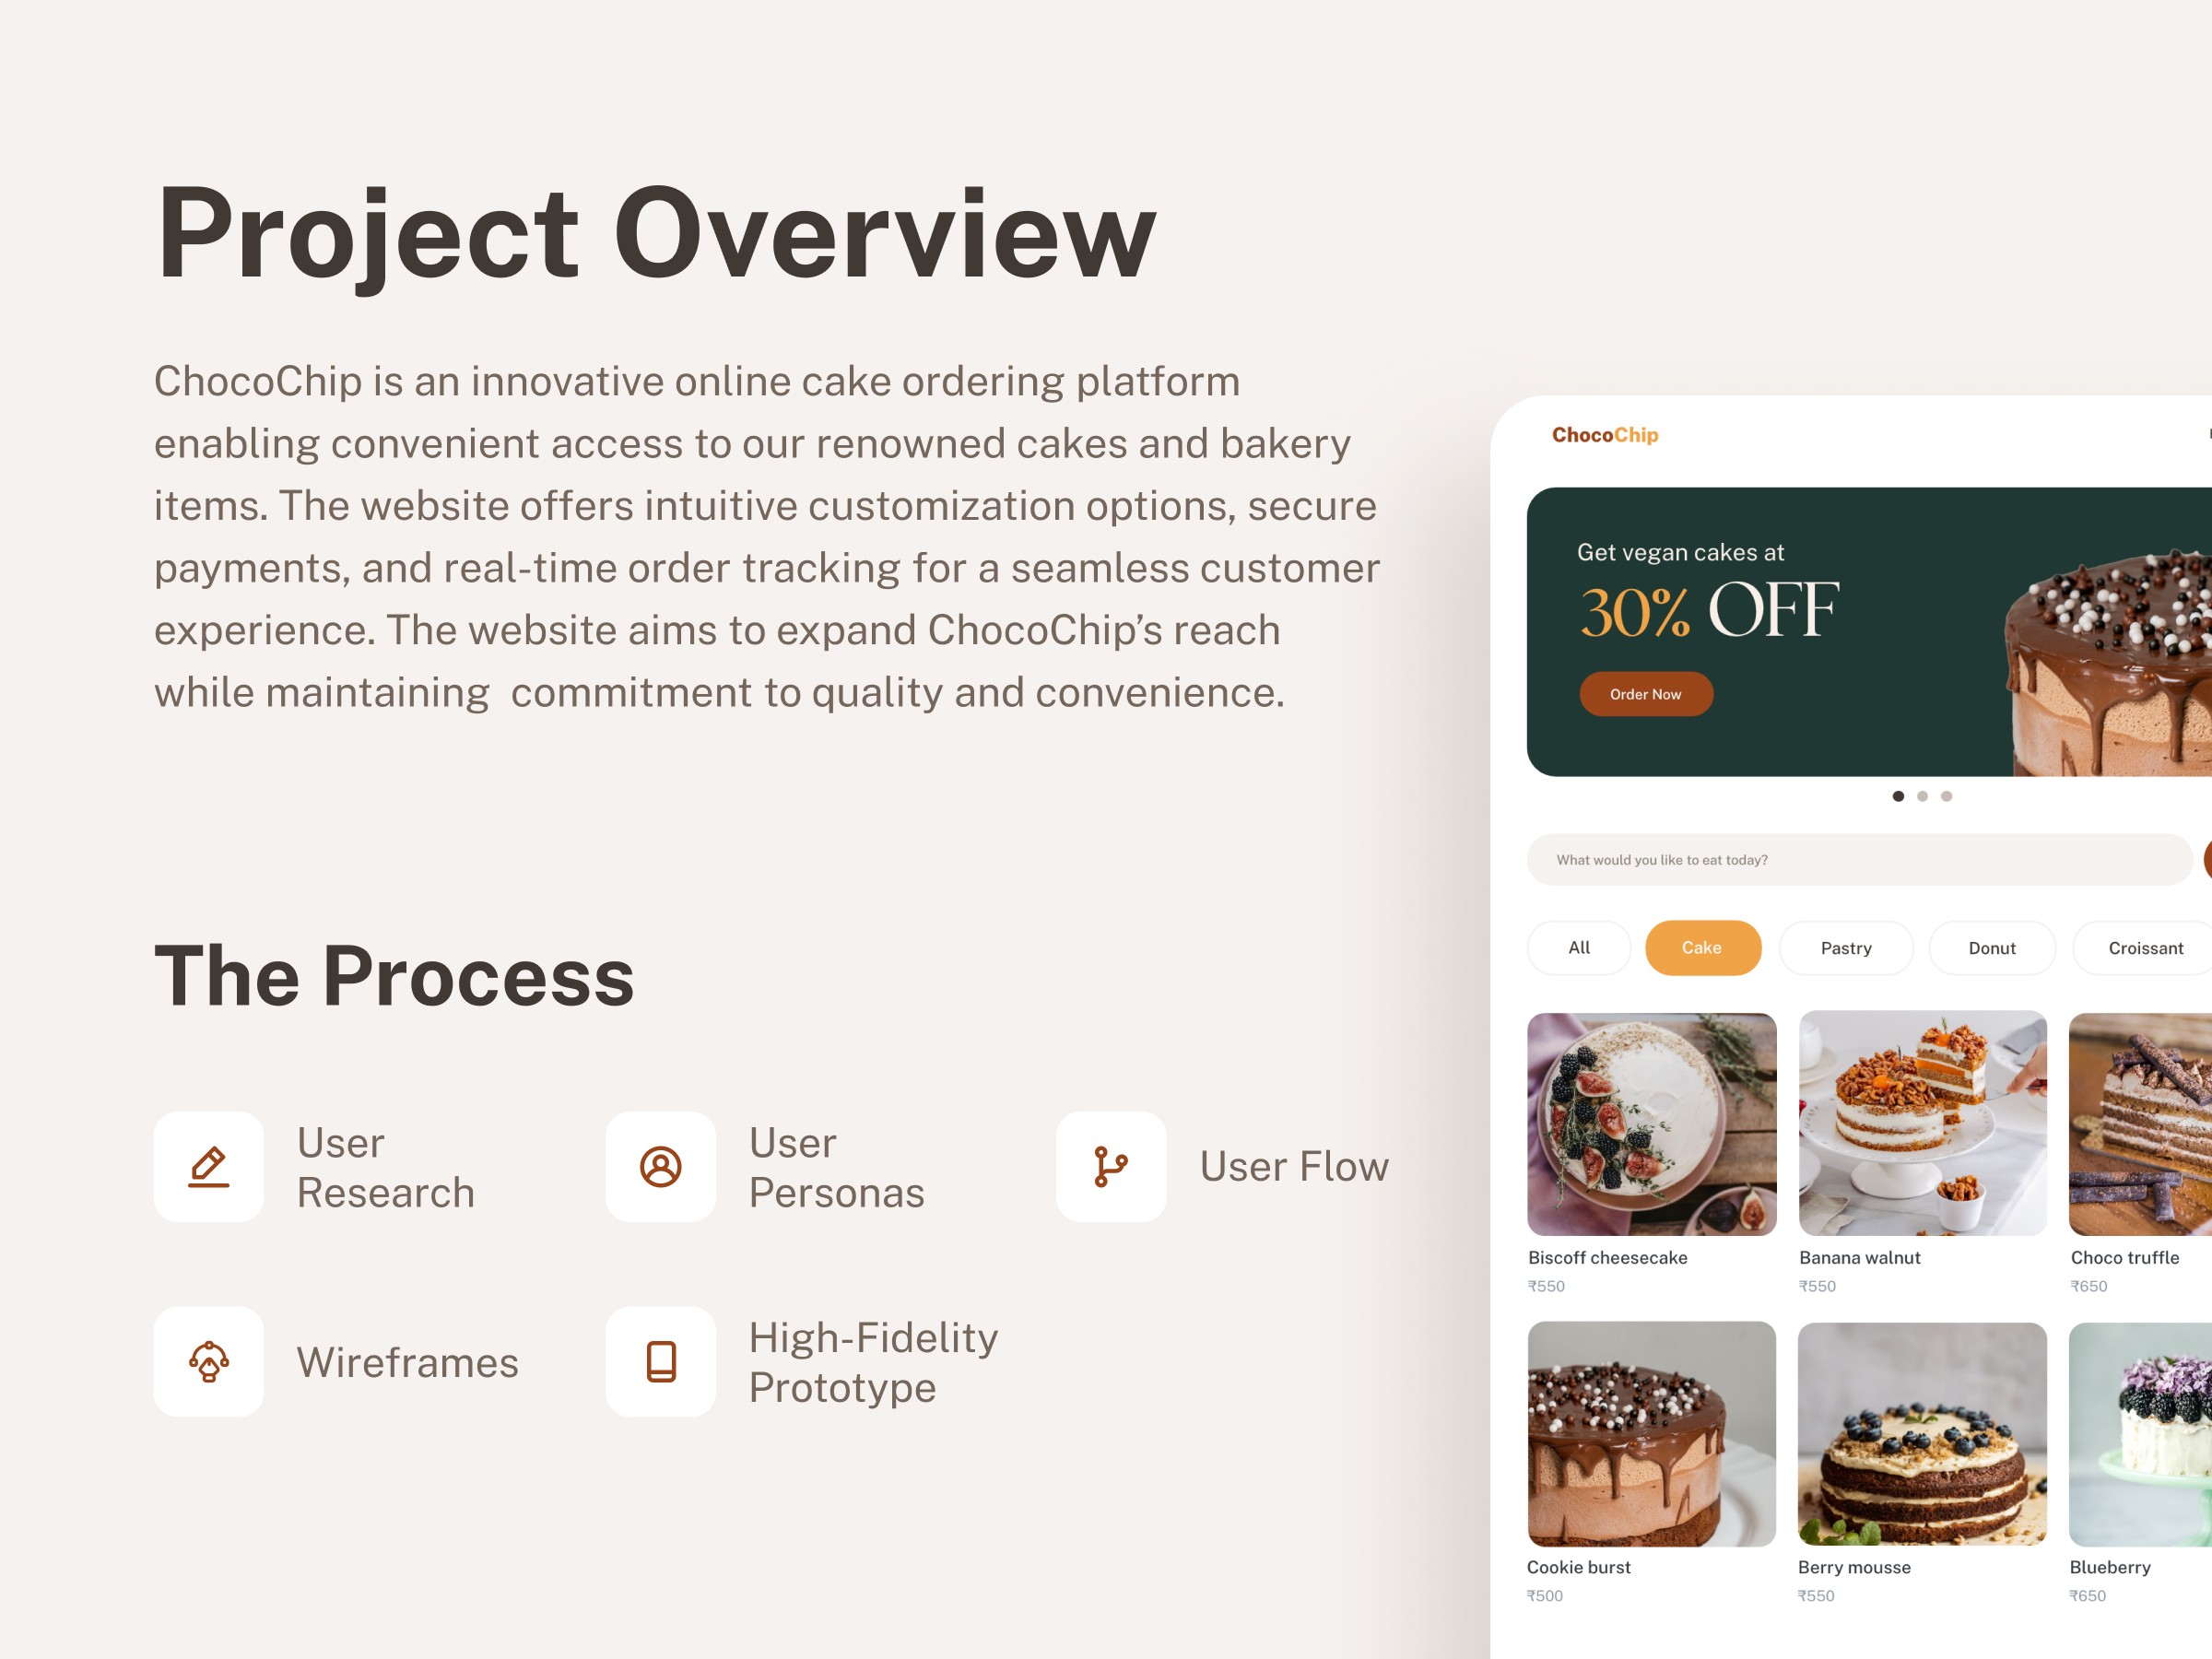Switch to the Pastry category
This screenshot has height=1659, width=2212.
coord(1846,947)
